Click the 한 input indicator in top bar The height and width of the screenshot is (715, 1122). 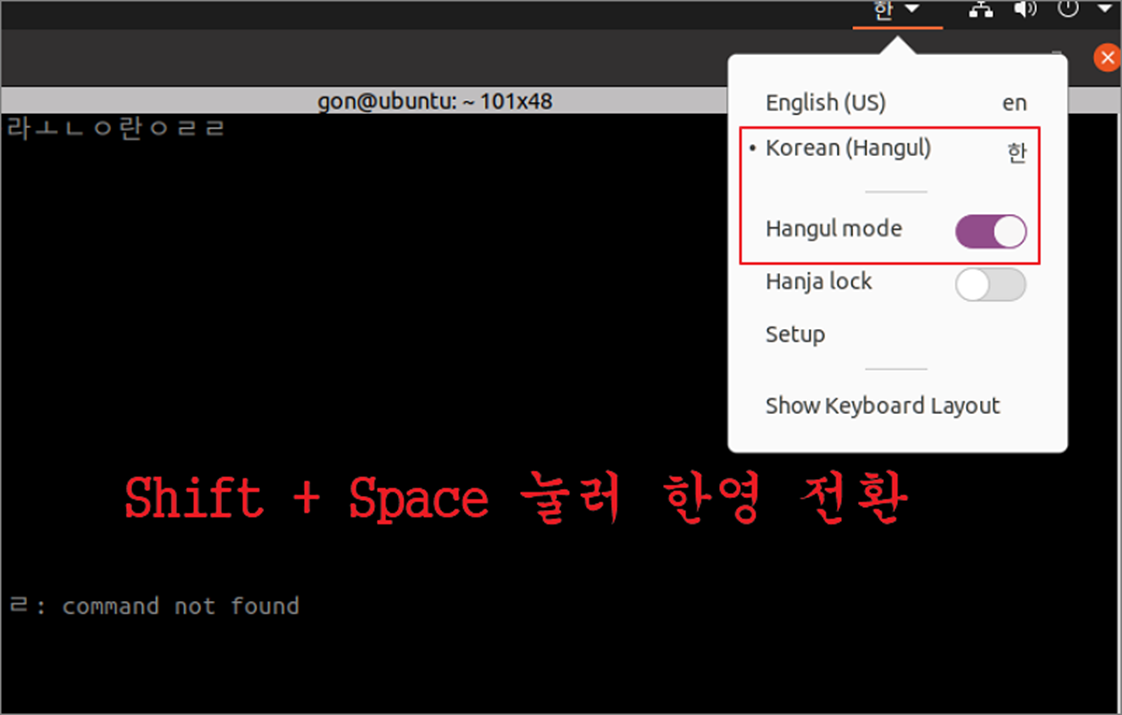[x=884, y=10]
